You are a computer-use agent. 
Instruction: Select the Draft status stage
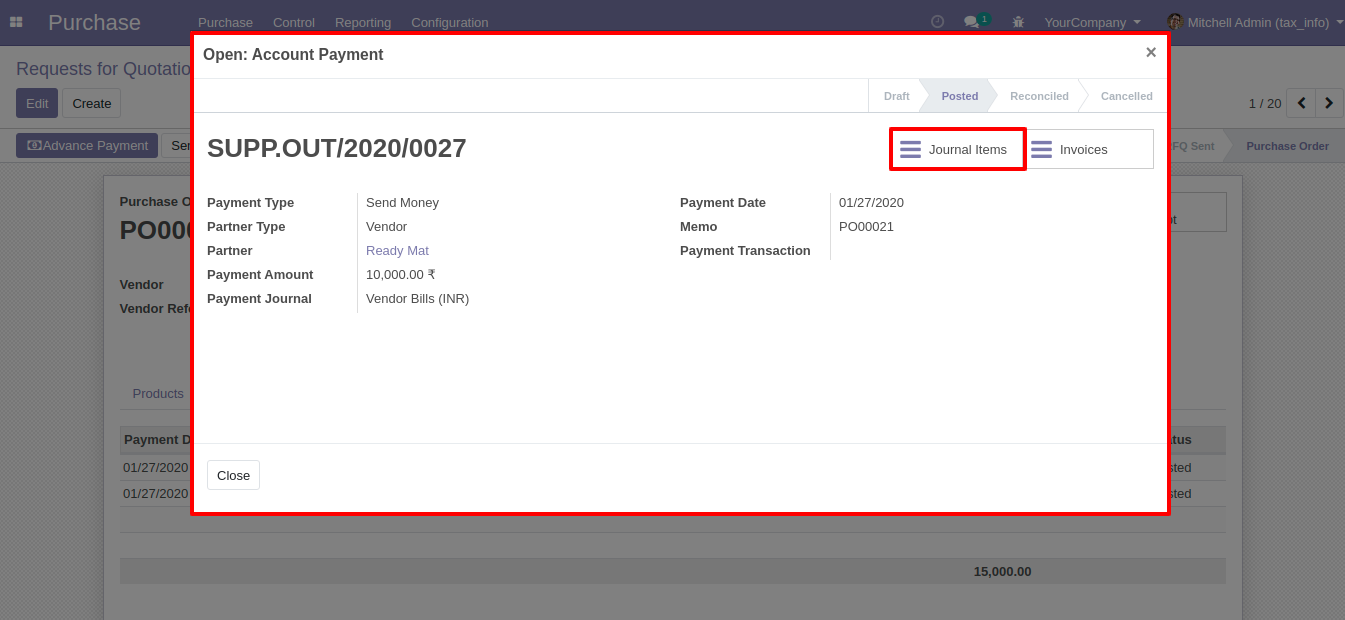pos(896,96)
